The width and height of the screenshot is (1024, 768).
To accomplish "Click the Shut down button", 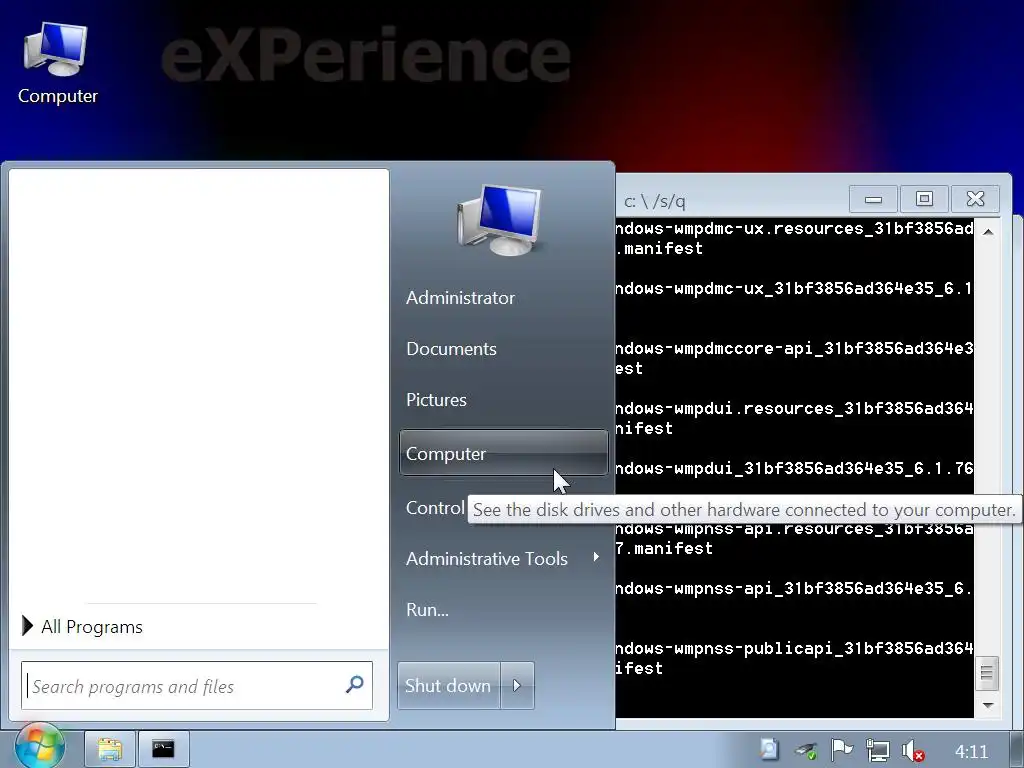I will [449, 685].
